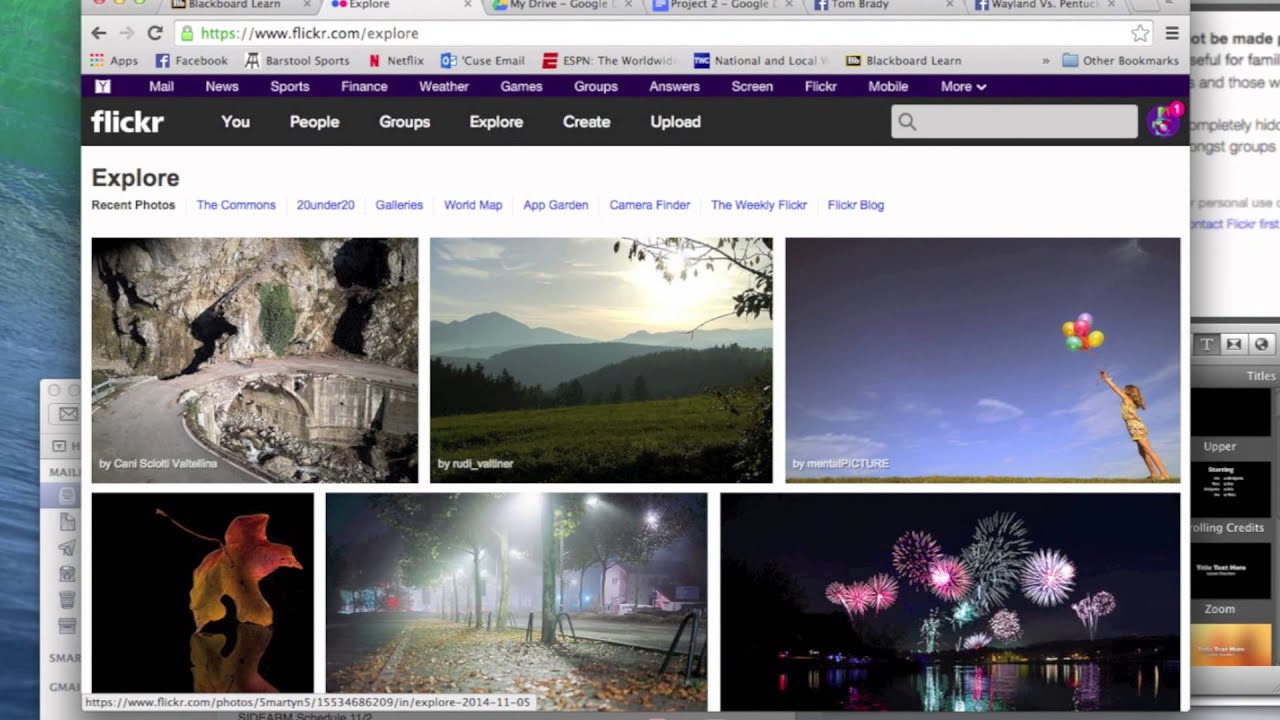Open the Create menu on Flickr
Viewport: 1280px width, 720px height.
586,122
